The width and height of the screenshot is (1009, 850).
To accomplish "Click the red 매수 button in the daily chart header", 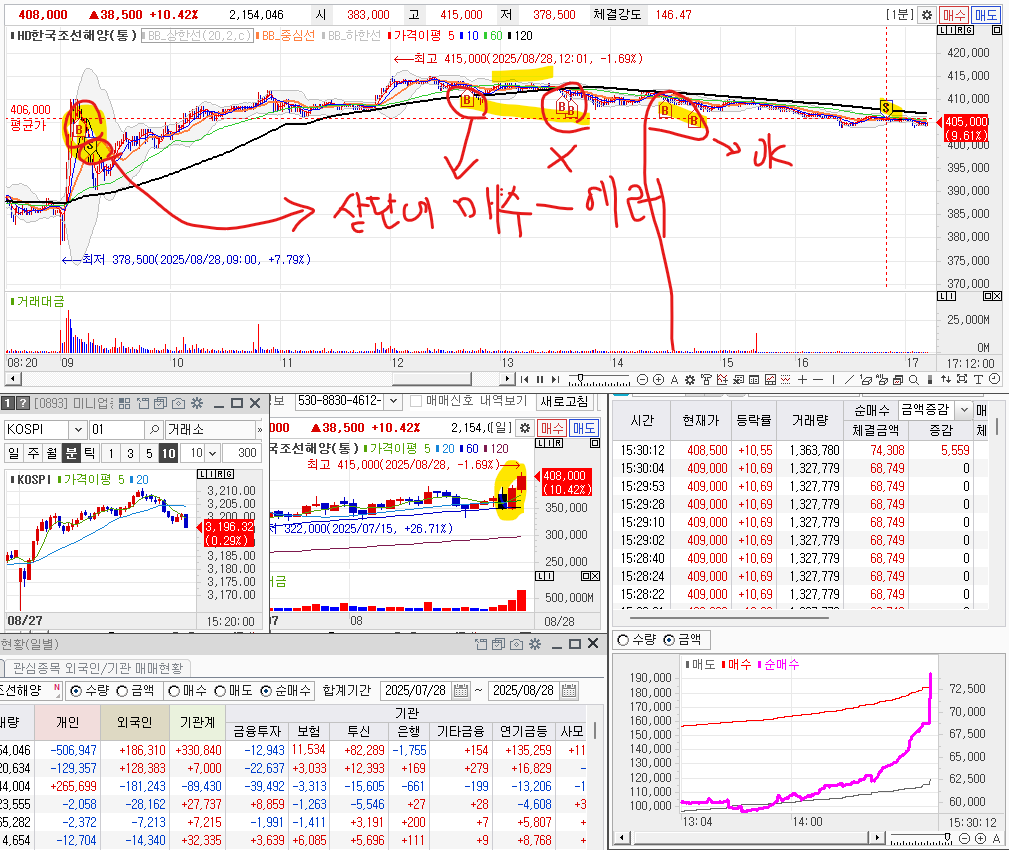I will (552, 428).
